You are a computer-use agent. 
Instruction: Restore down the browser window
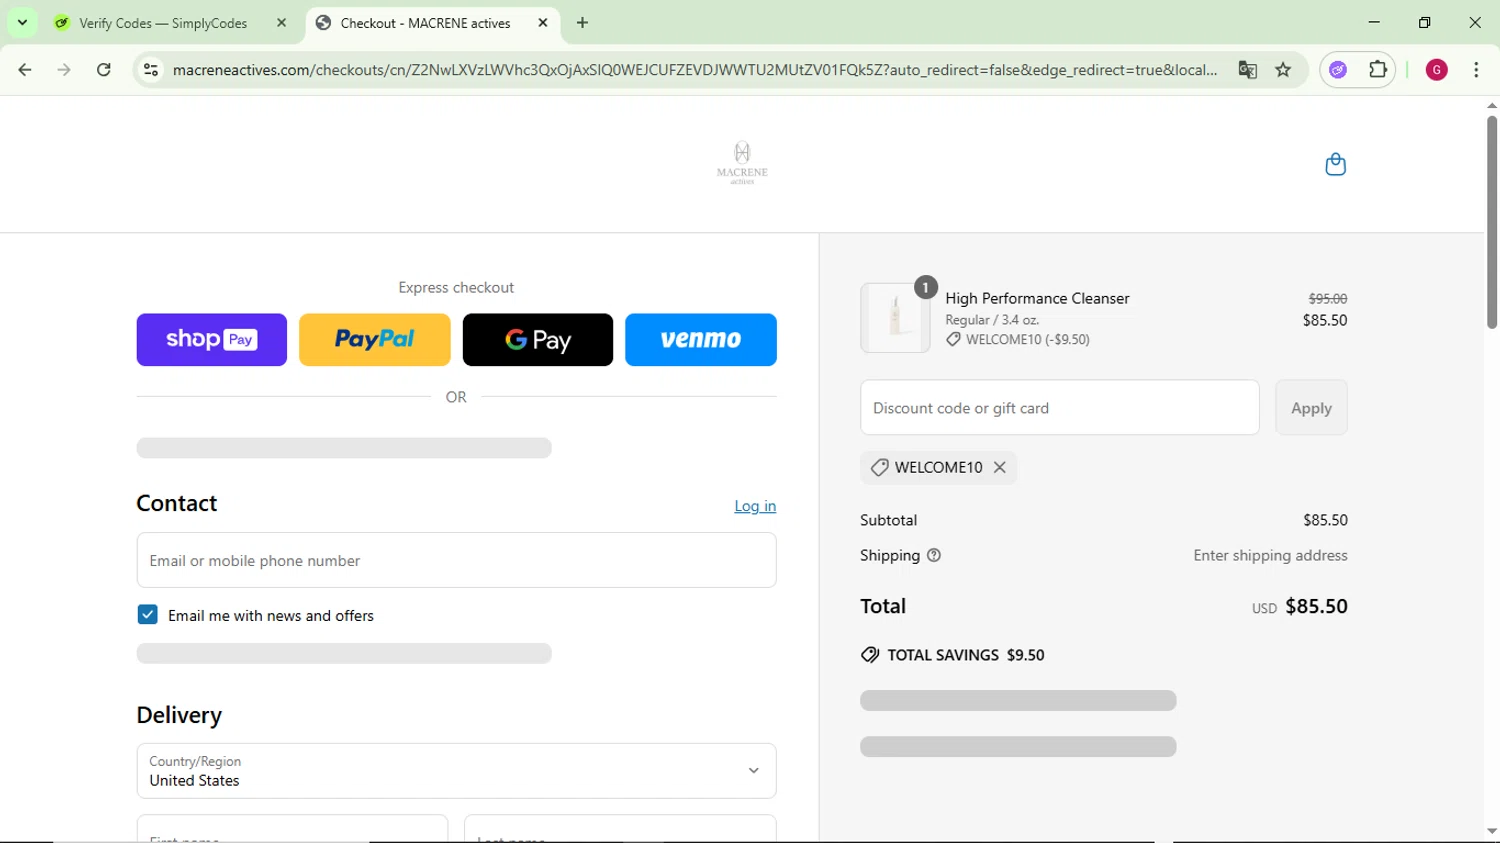(1424, 22)
